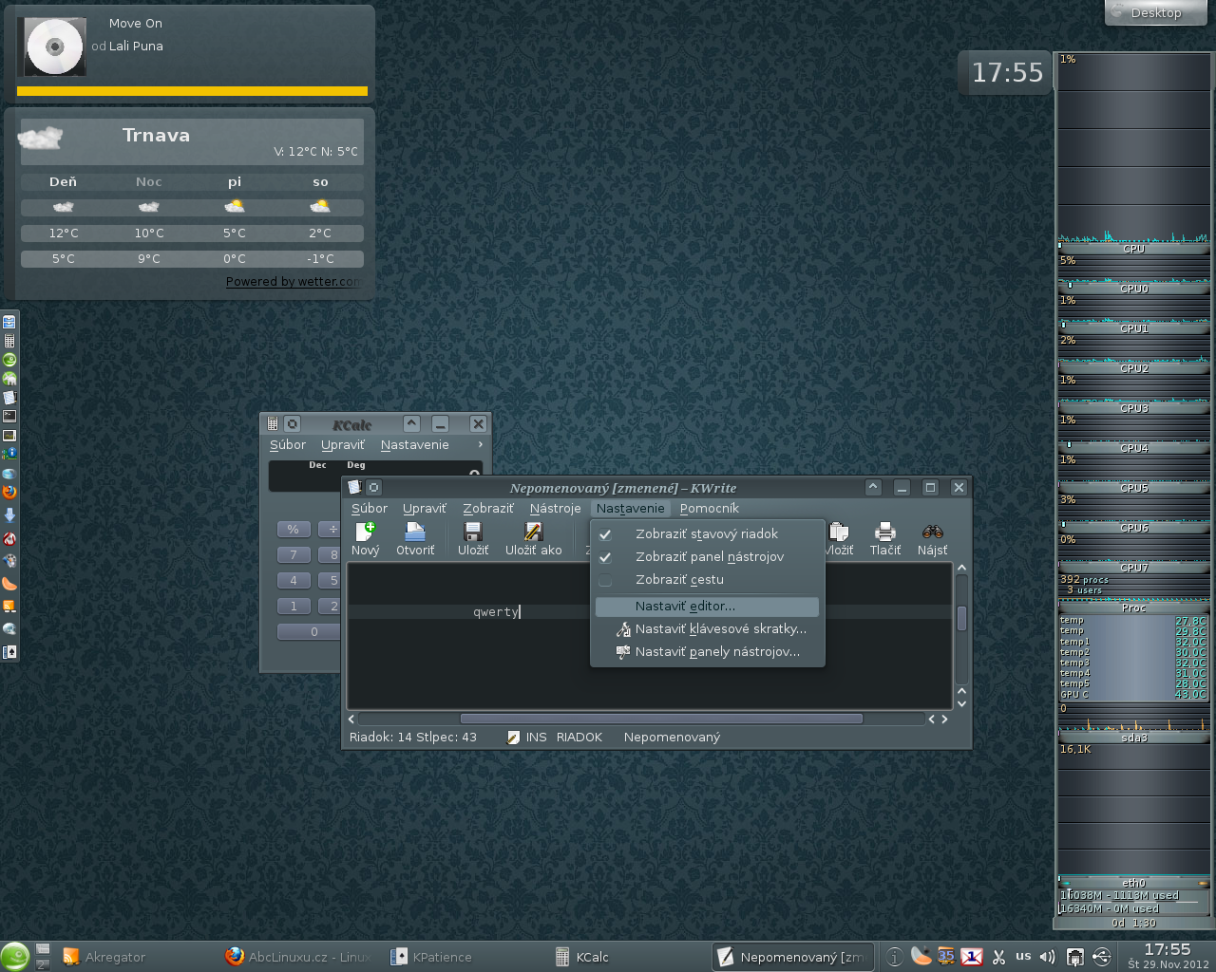The image size is (1216, 972).
Task: Click the us keyboard layout indicator
Action: pyautogui.click(x=1023, y=956)
